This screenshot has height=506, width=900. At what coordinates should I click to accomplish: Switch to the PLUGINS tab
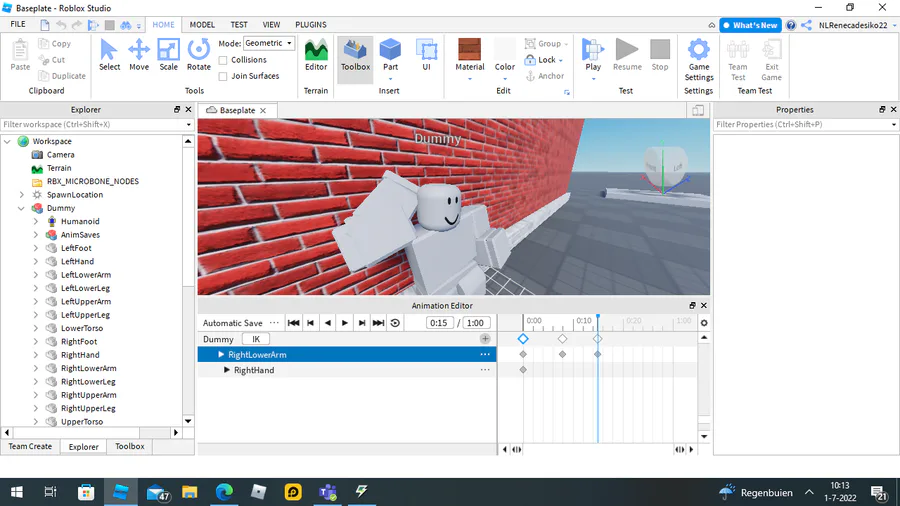point(311,25)
